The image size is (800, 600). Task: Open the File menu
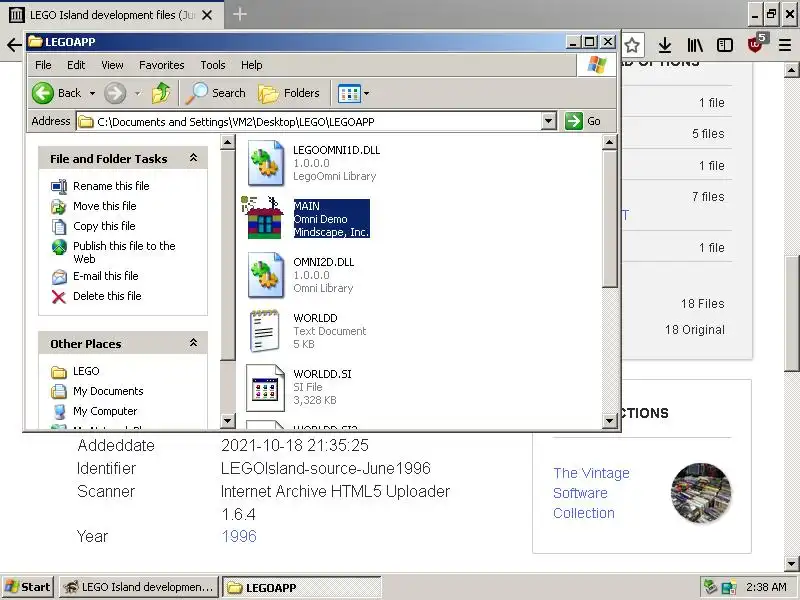43,65
